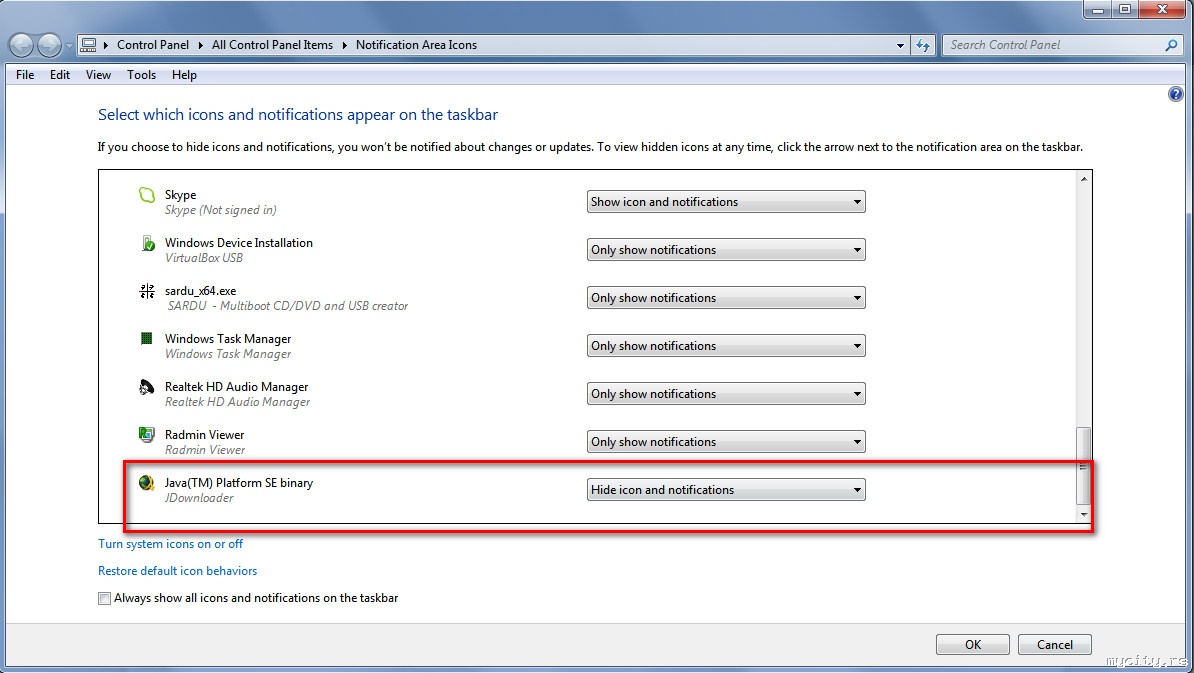Click the sardu_x64.exe icon
The height and width of the screenshot is (673, 1194).
[147, 291]
